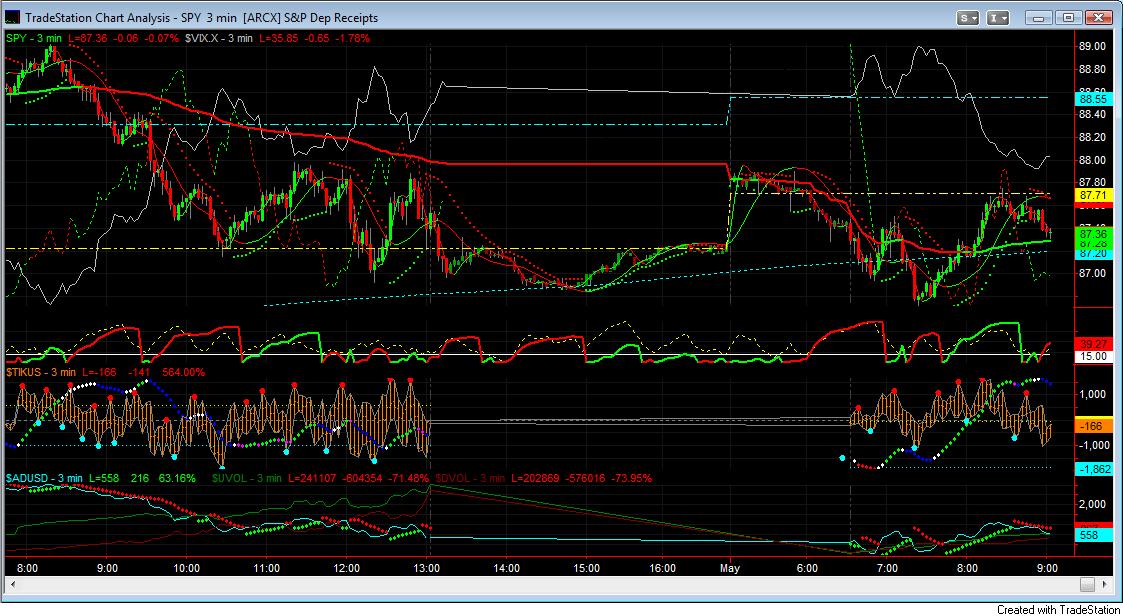Open the S dropdown in title bar
This screenshot has height=616, width=1123.
pyautogui.click(x=970, y=18)
